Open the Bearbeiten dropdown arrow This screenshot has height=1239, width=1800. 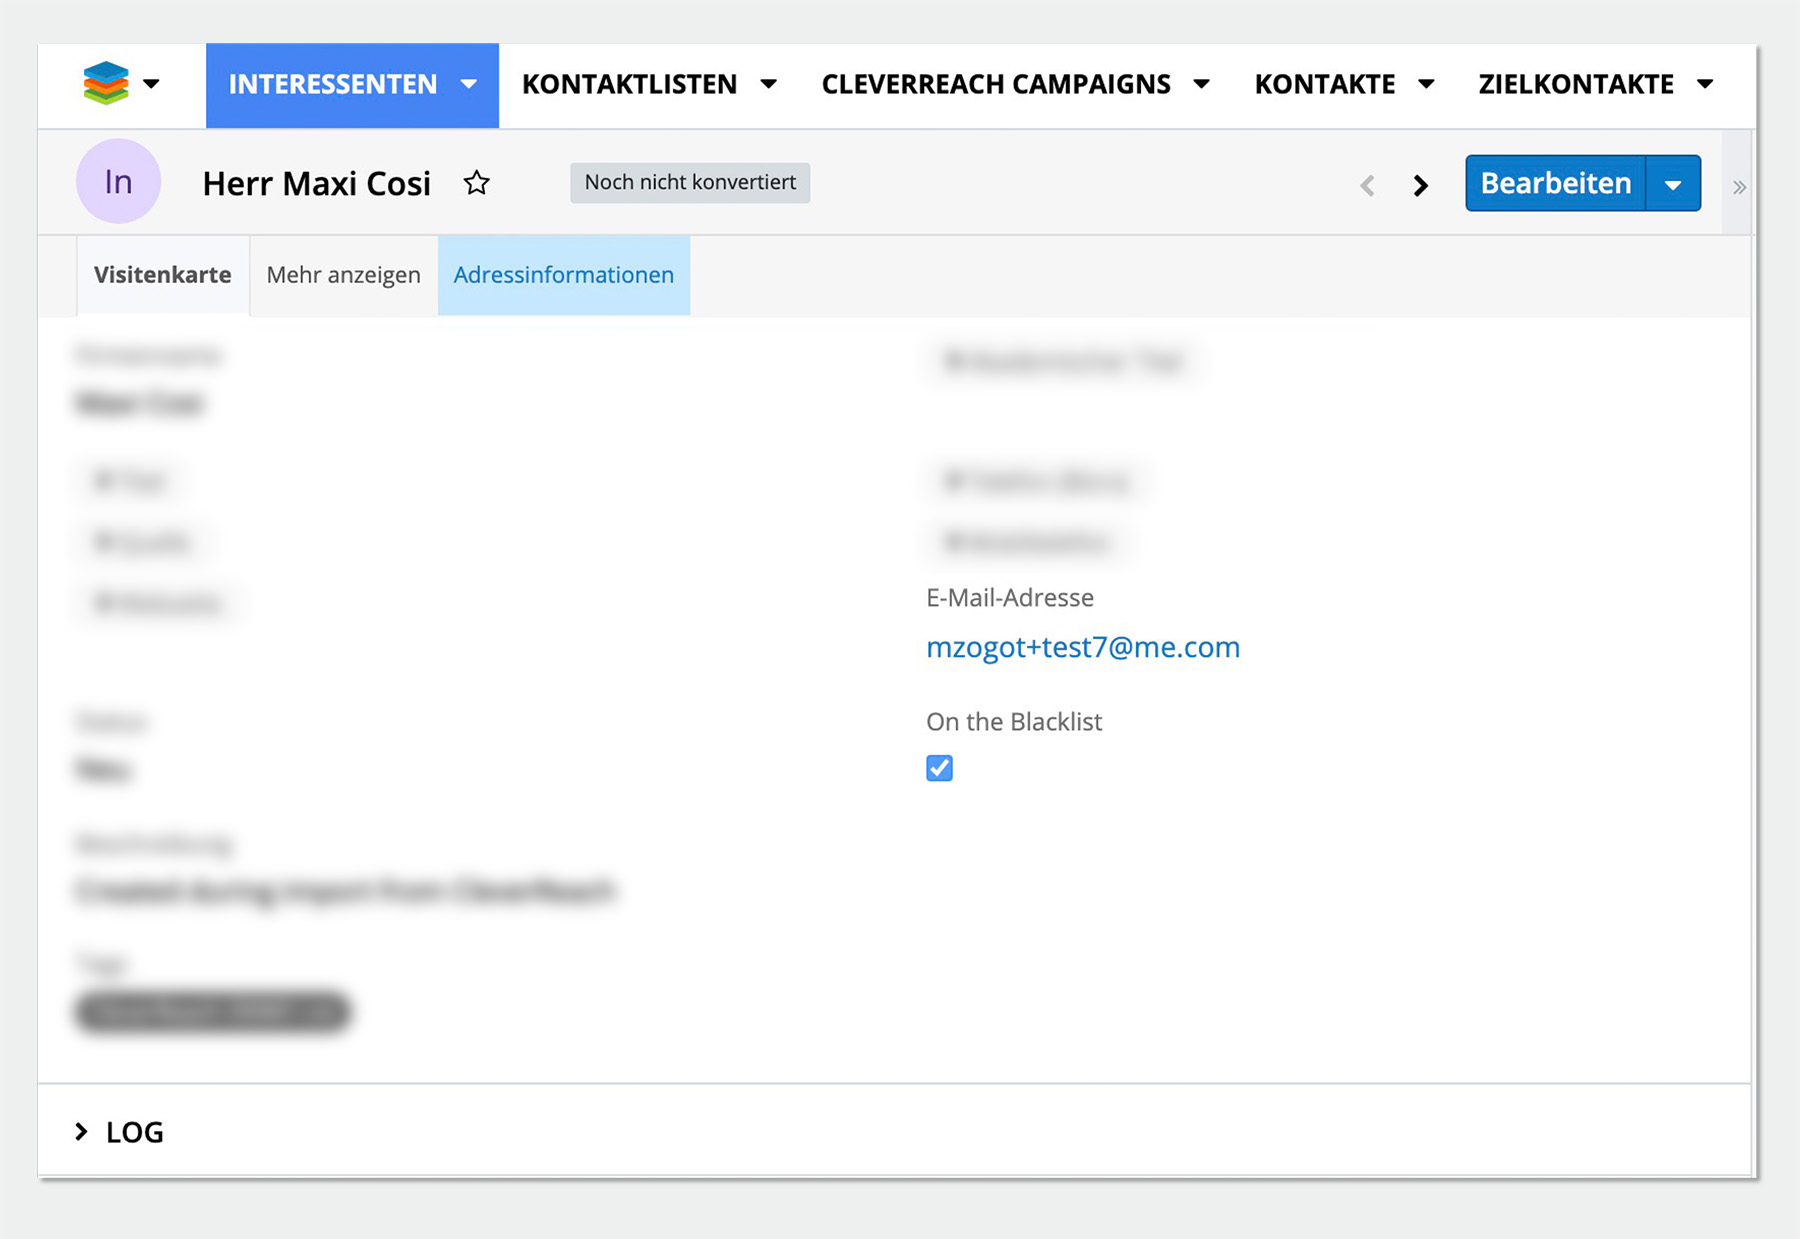(1673, 184)
